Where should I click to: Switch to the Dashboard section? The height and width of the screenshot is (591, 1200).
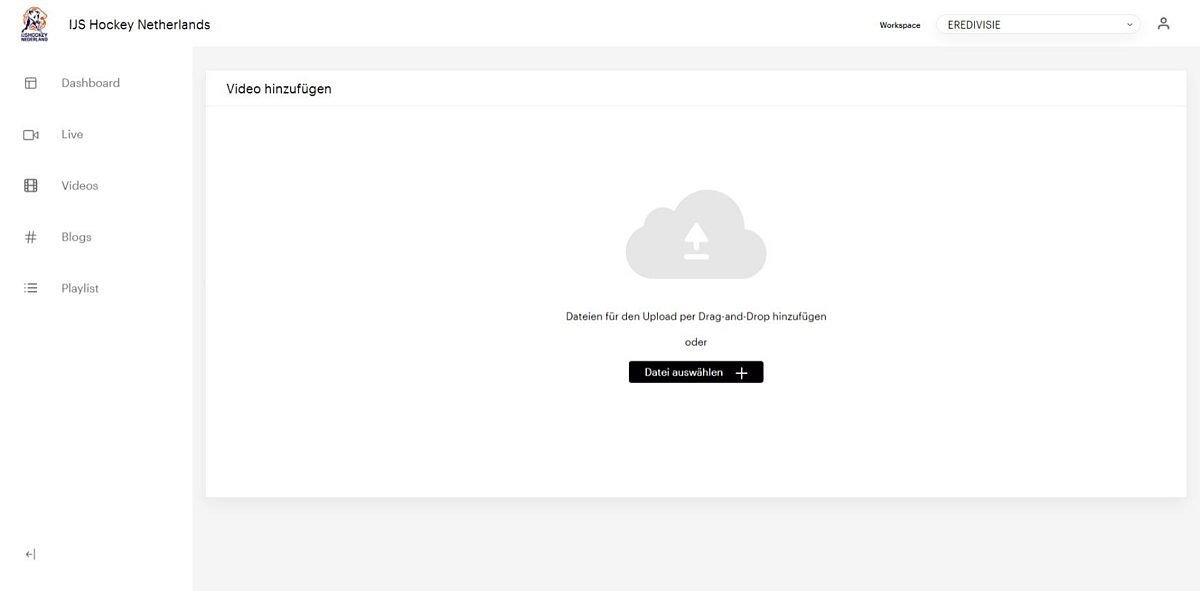click(x=90, y=82)
